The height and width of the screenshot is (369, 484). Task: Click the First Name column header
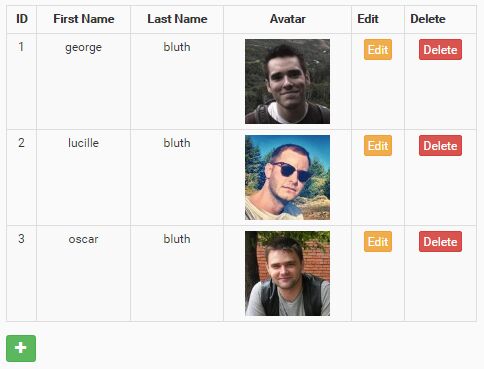click(84, 19)
